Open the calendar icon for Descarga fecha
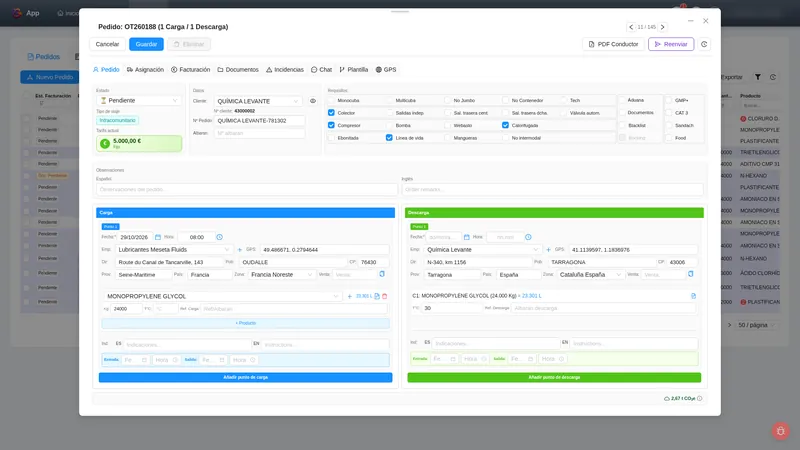This screenshot has width=800, height=450. click(466, 237)
